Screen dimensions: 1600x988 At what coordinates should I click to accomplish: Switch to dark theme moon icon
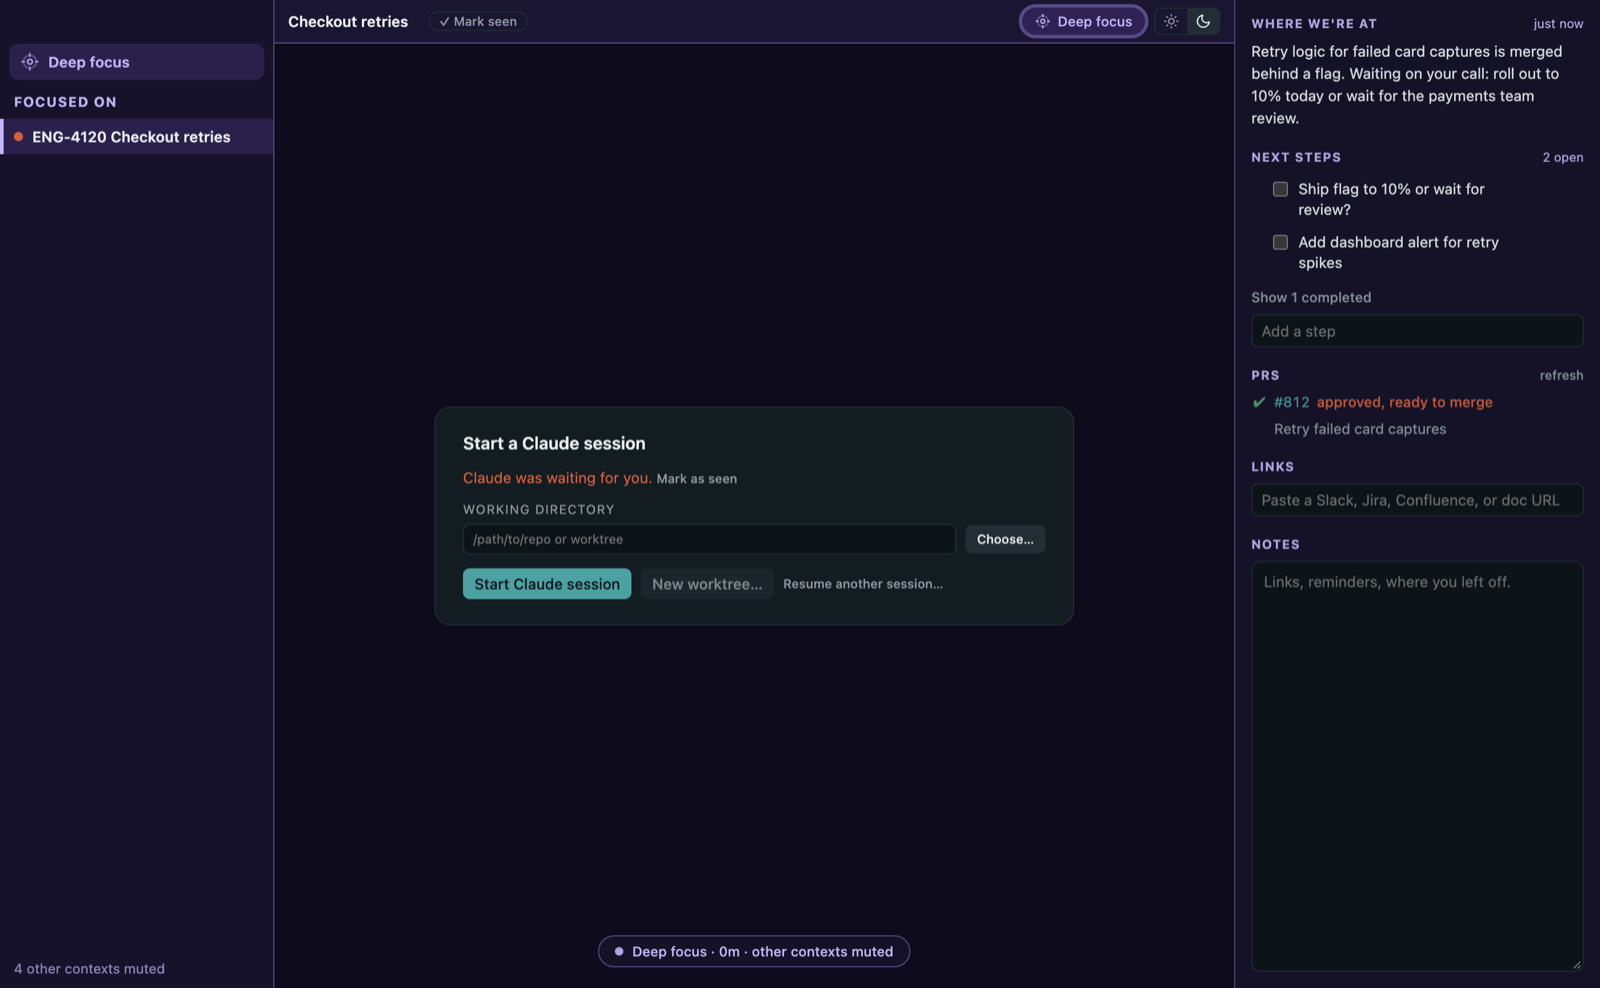point(1203,21)
